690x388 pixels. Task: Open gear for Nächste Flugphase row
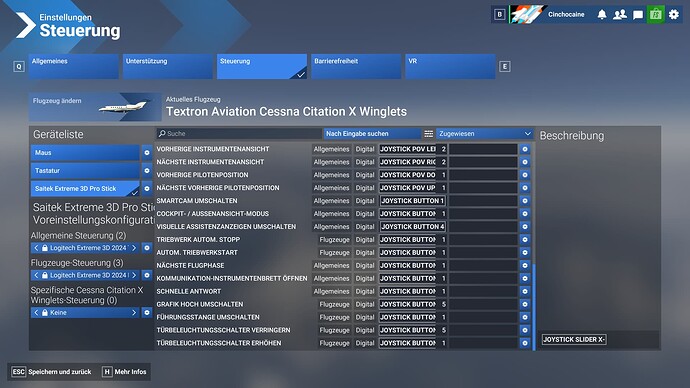pyautogui.click(x=525, y=265)
